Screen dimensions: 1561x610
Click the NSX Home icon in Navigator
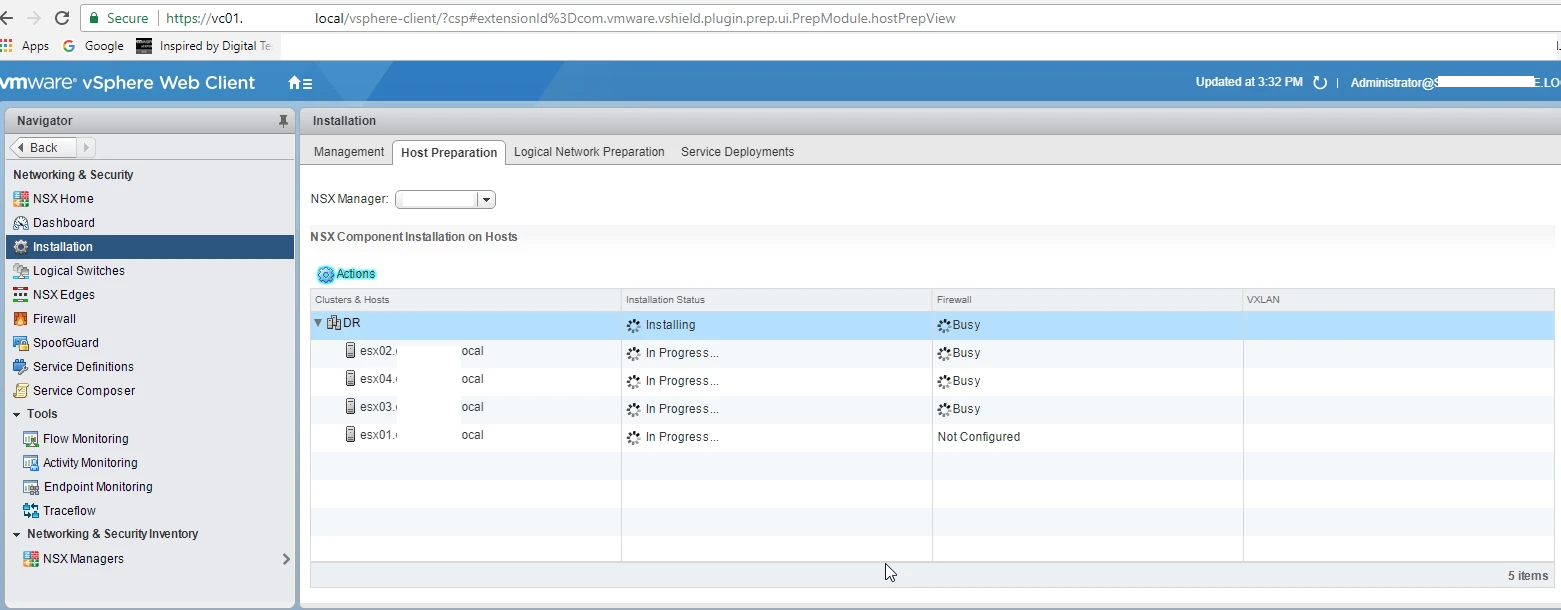pyautogui.click(x=21, y=199)
